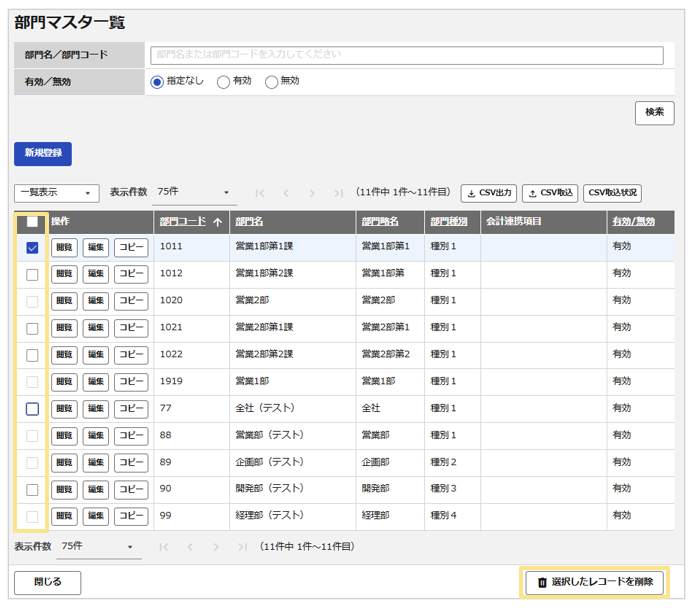Go to previous page in top pager

point(286,193)
